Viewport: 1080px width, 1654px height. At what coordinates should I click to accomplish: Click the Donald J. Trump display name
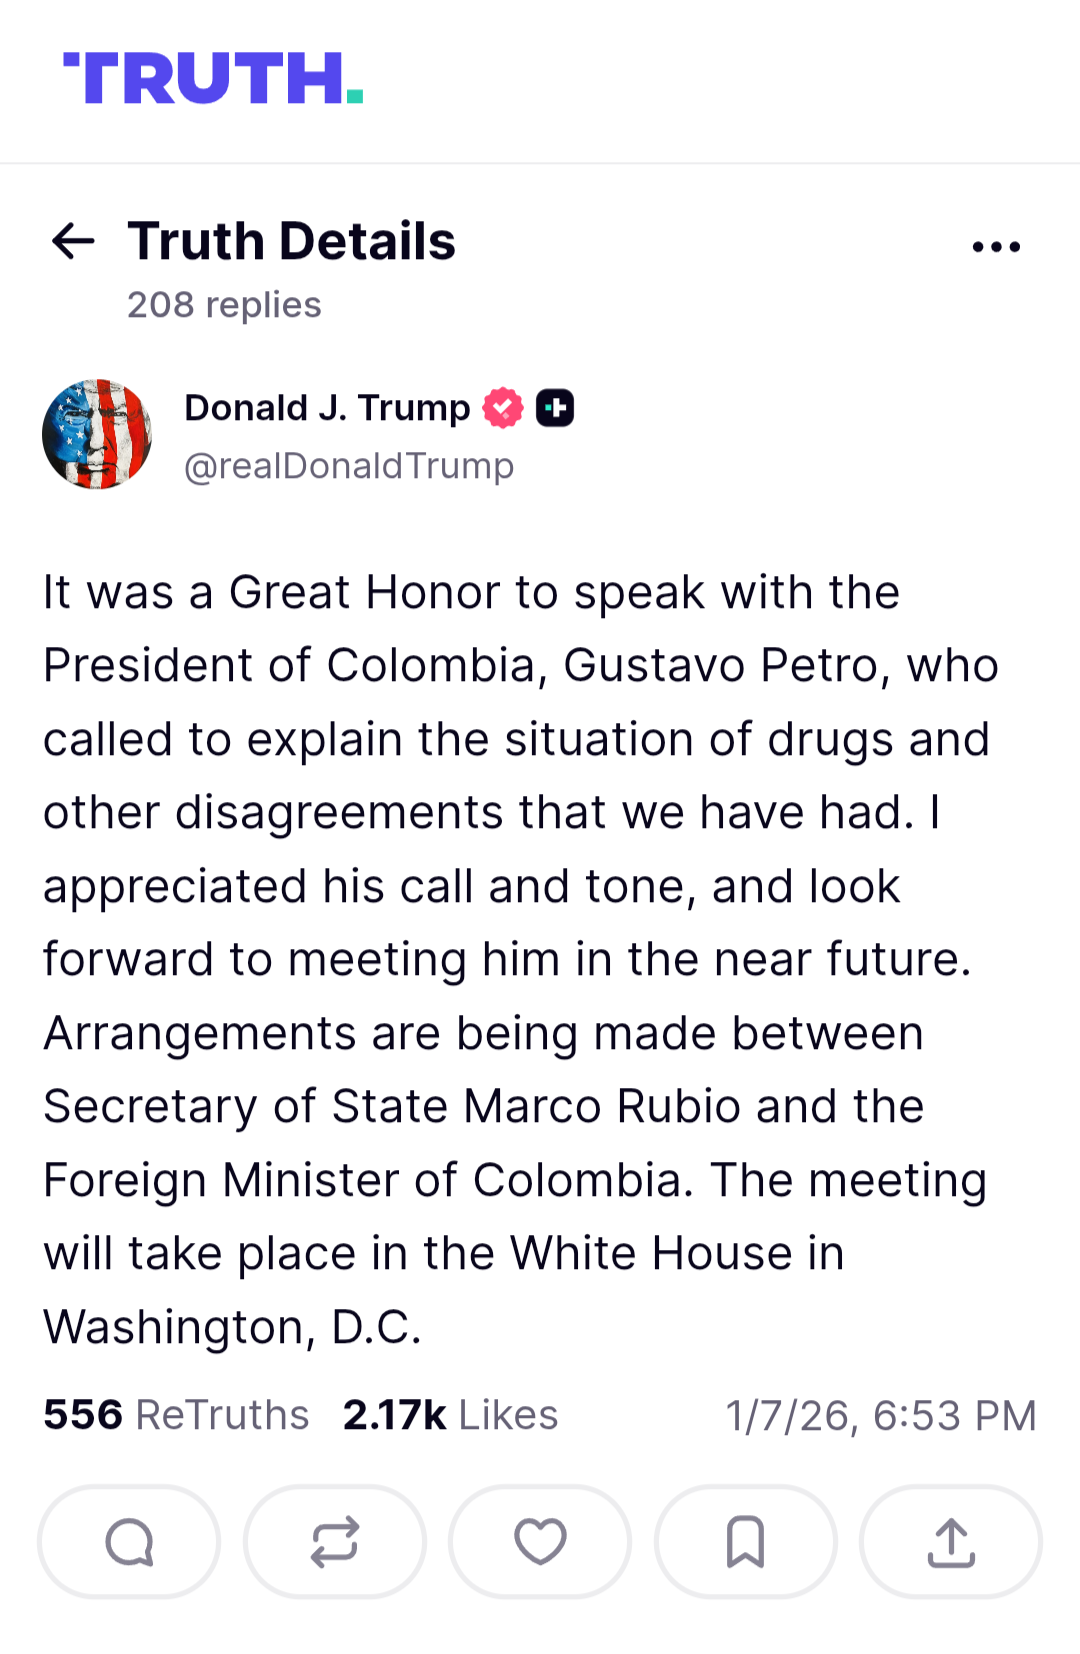[x=327, y=408]
